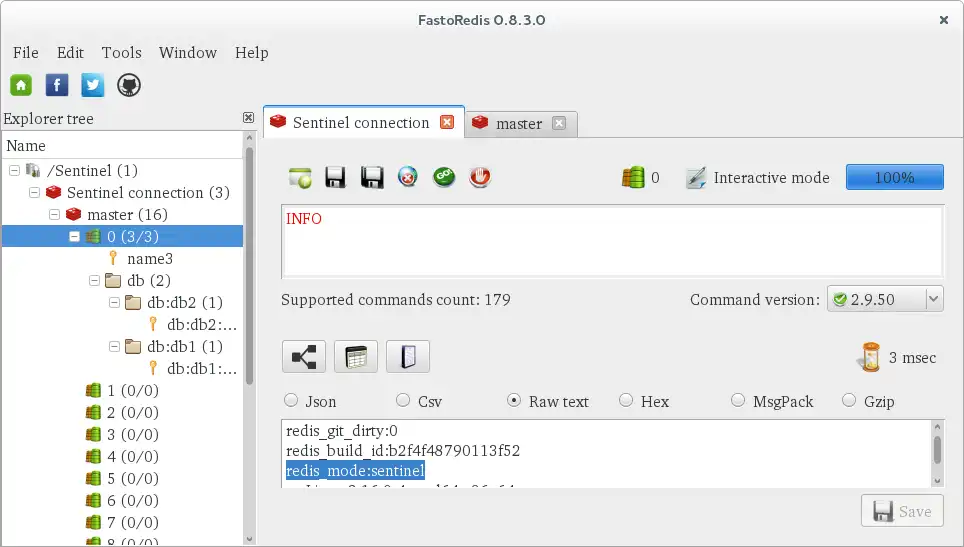Select the Raw text output format
Image resolution: width=964 pixels, height=547 pixels.
coord(513,401)
